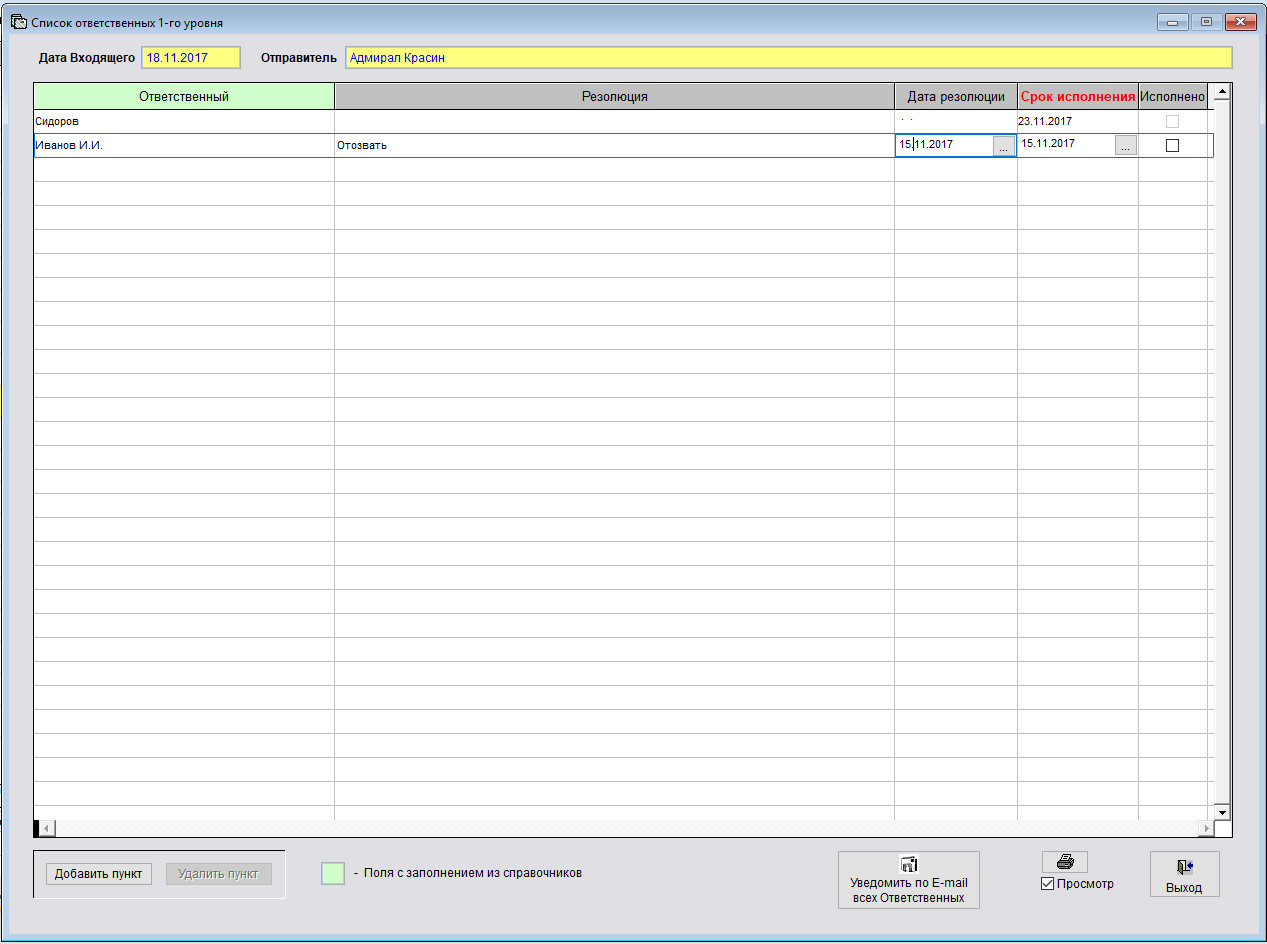Sort by Ответственный column header
Viewport: 1267px width, 944px height.
[x=184, y=96]
